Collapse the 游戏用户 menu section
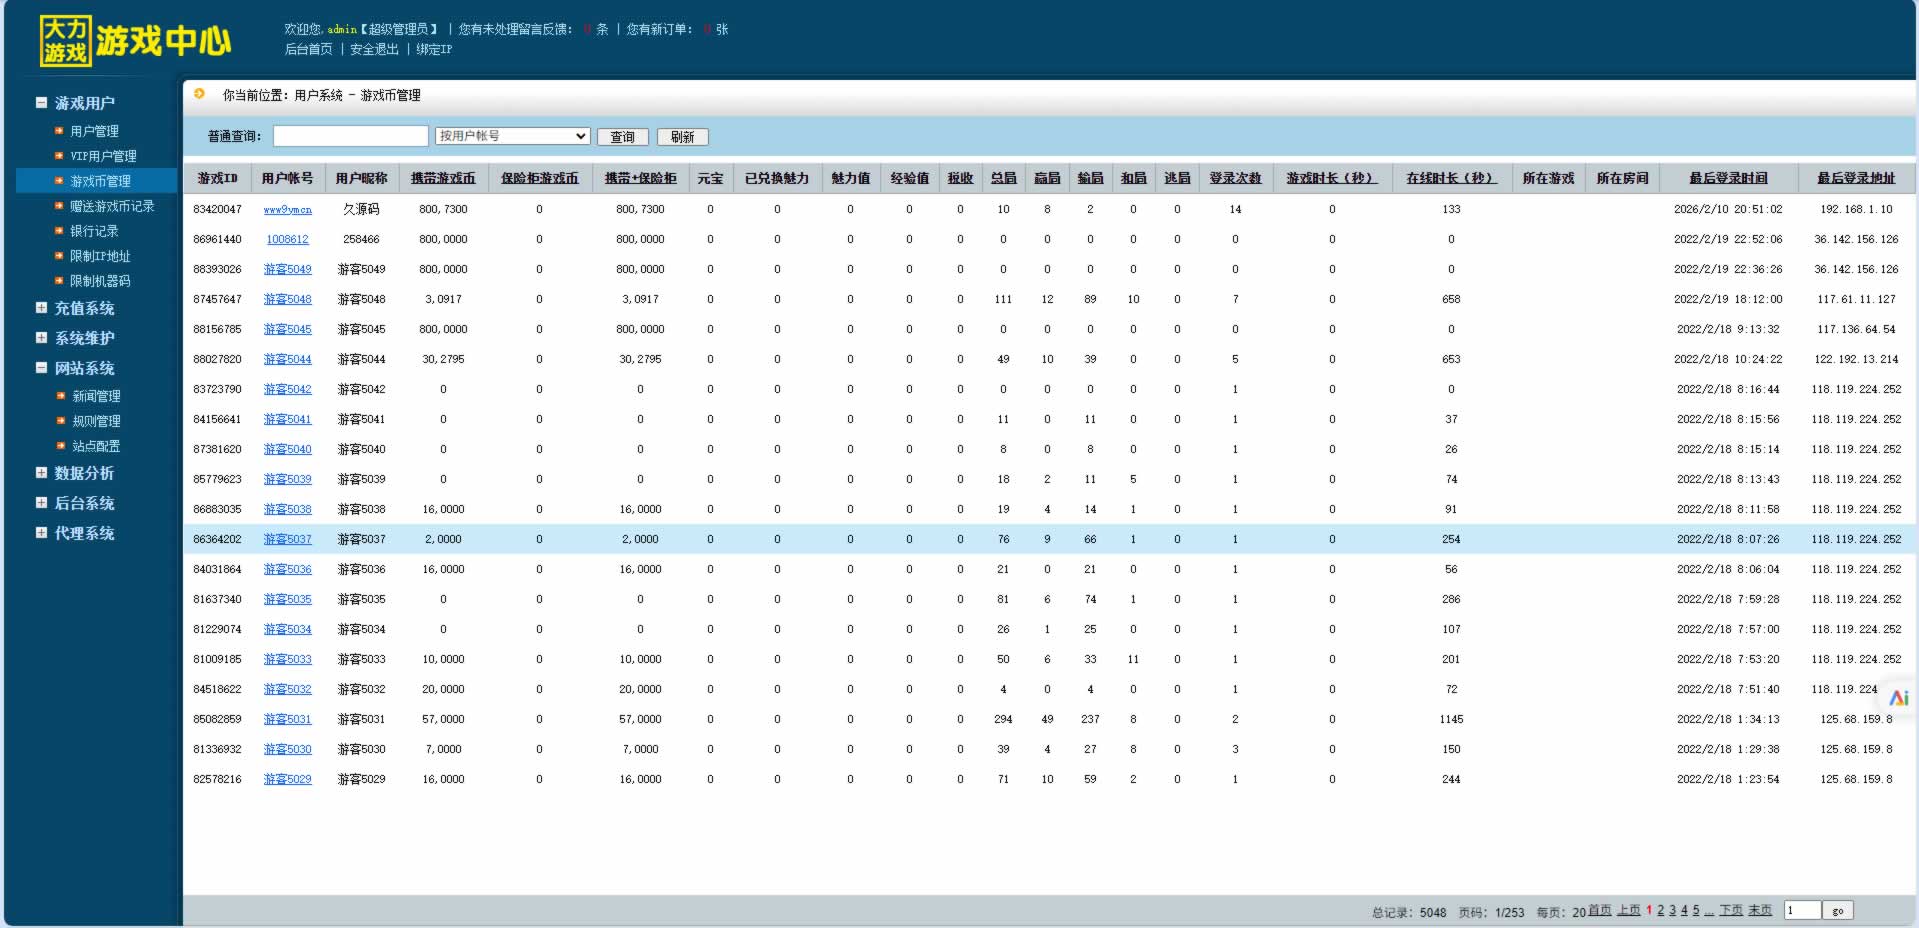Image resolution: width=1919 pixels, height=928 pixels. click(x=42, y=103)
